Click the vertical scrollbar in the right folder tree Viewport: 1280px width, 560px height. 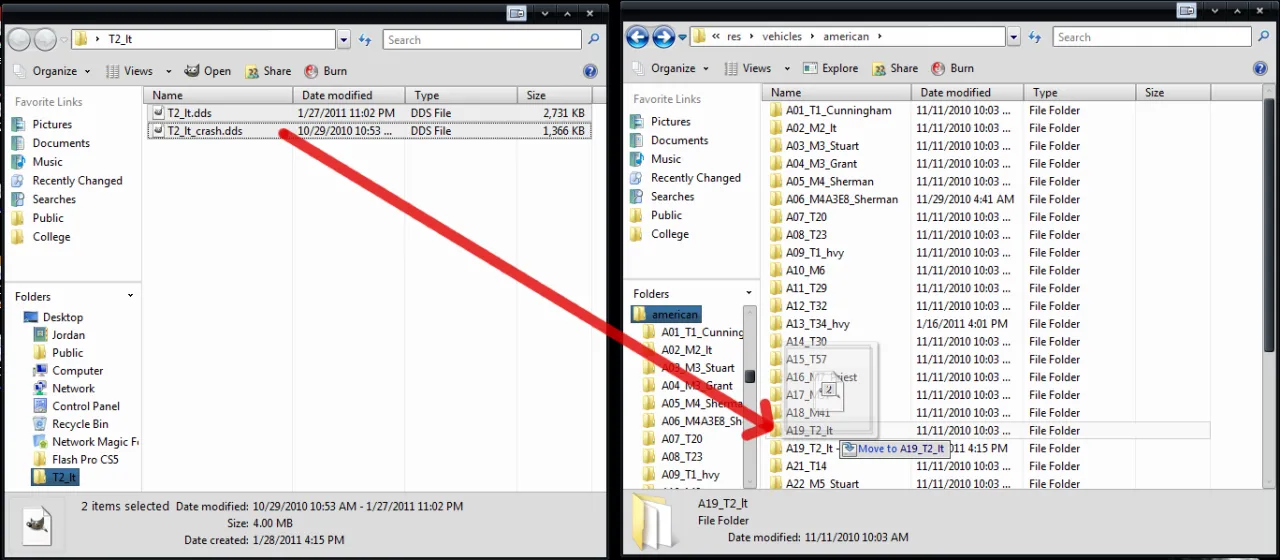749,400
